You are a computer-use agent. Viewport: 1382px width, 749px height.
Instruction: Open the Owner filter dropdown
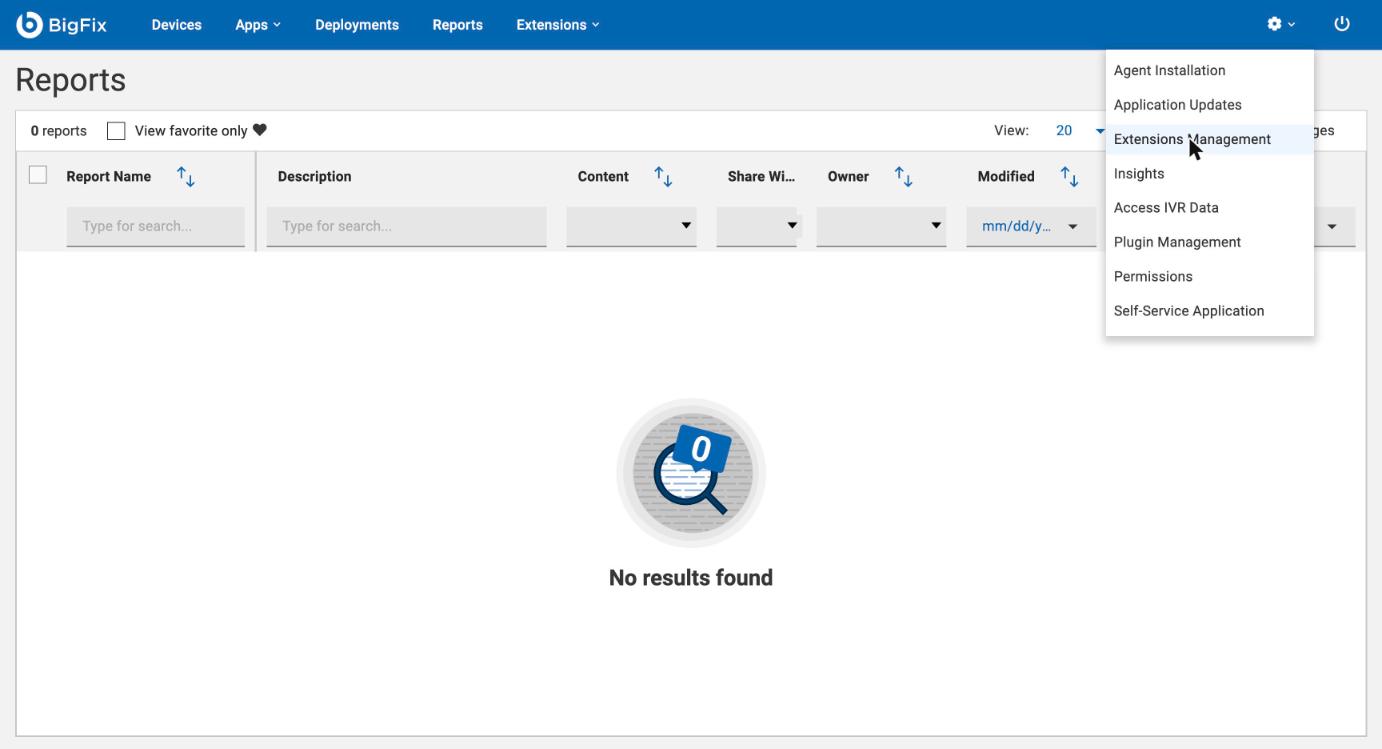click(881, 226)
